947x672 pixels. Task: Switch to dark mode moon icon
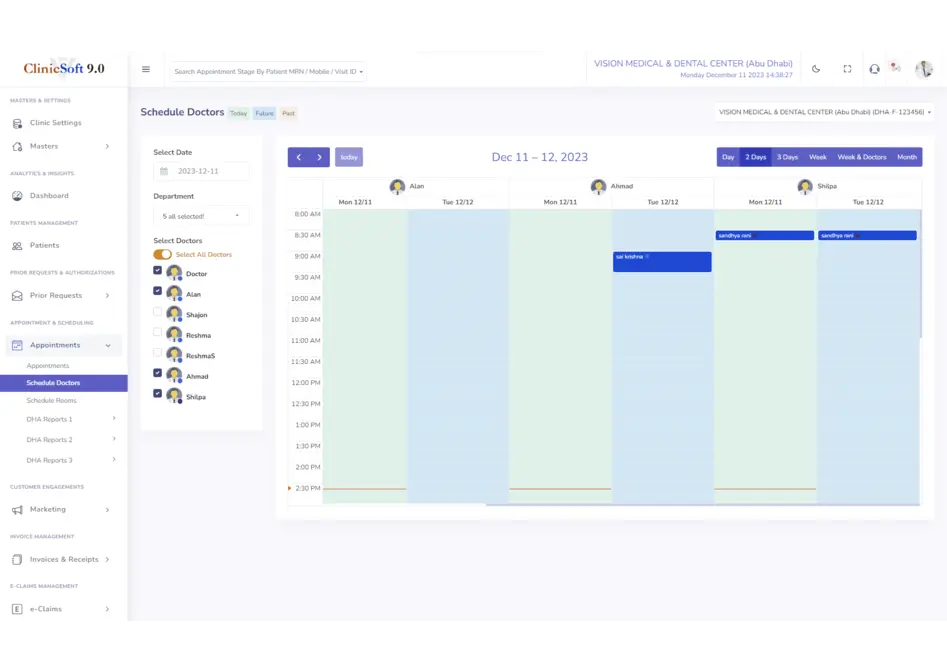pyautogui.click(x=816, y=69)
